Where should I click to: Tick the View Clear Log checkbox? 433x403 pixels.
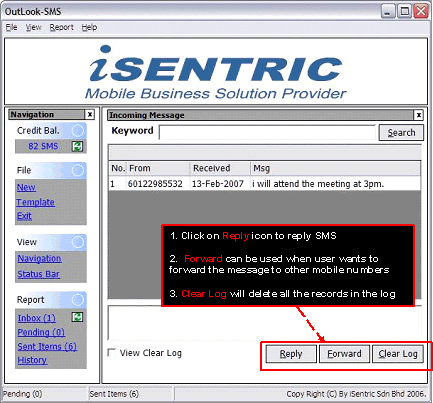tap(112, 352)
